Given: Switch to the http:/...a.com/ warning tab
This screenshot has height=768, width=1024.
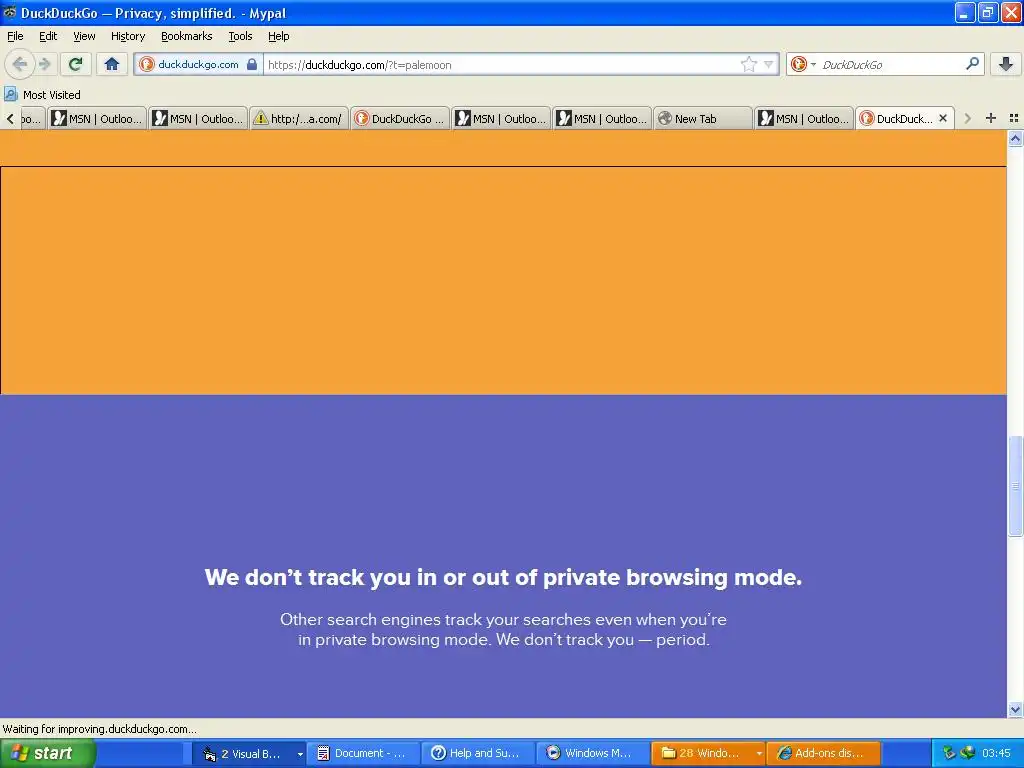Looking at the screenshot, I should point(298,119).
